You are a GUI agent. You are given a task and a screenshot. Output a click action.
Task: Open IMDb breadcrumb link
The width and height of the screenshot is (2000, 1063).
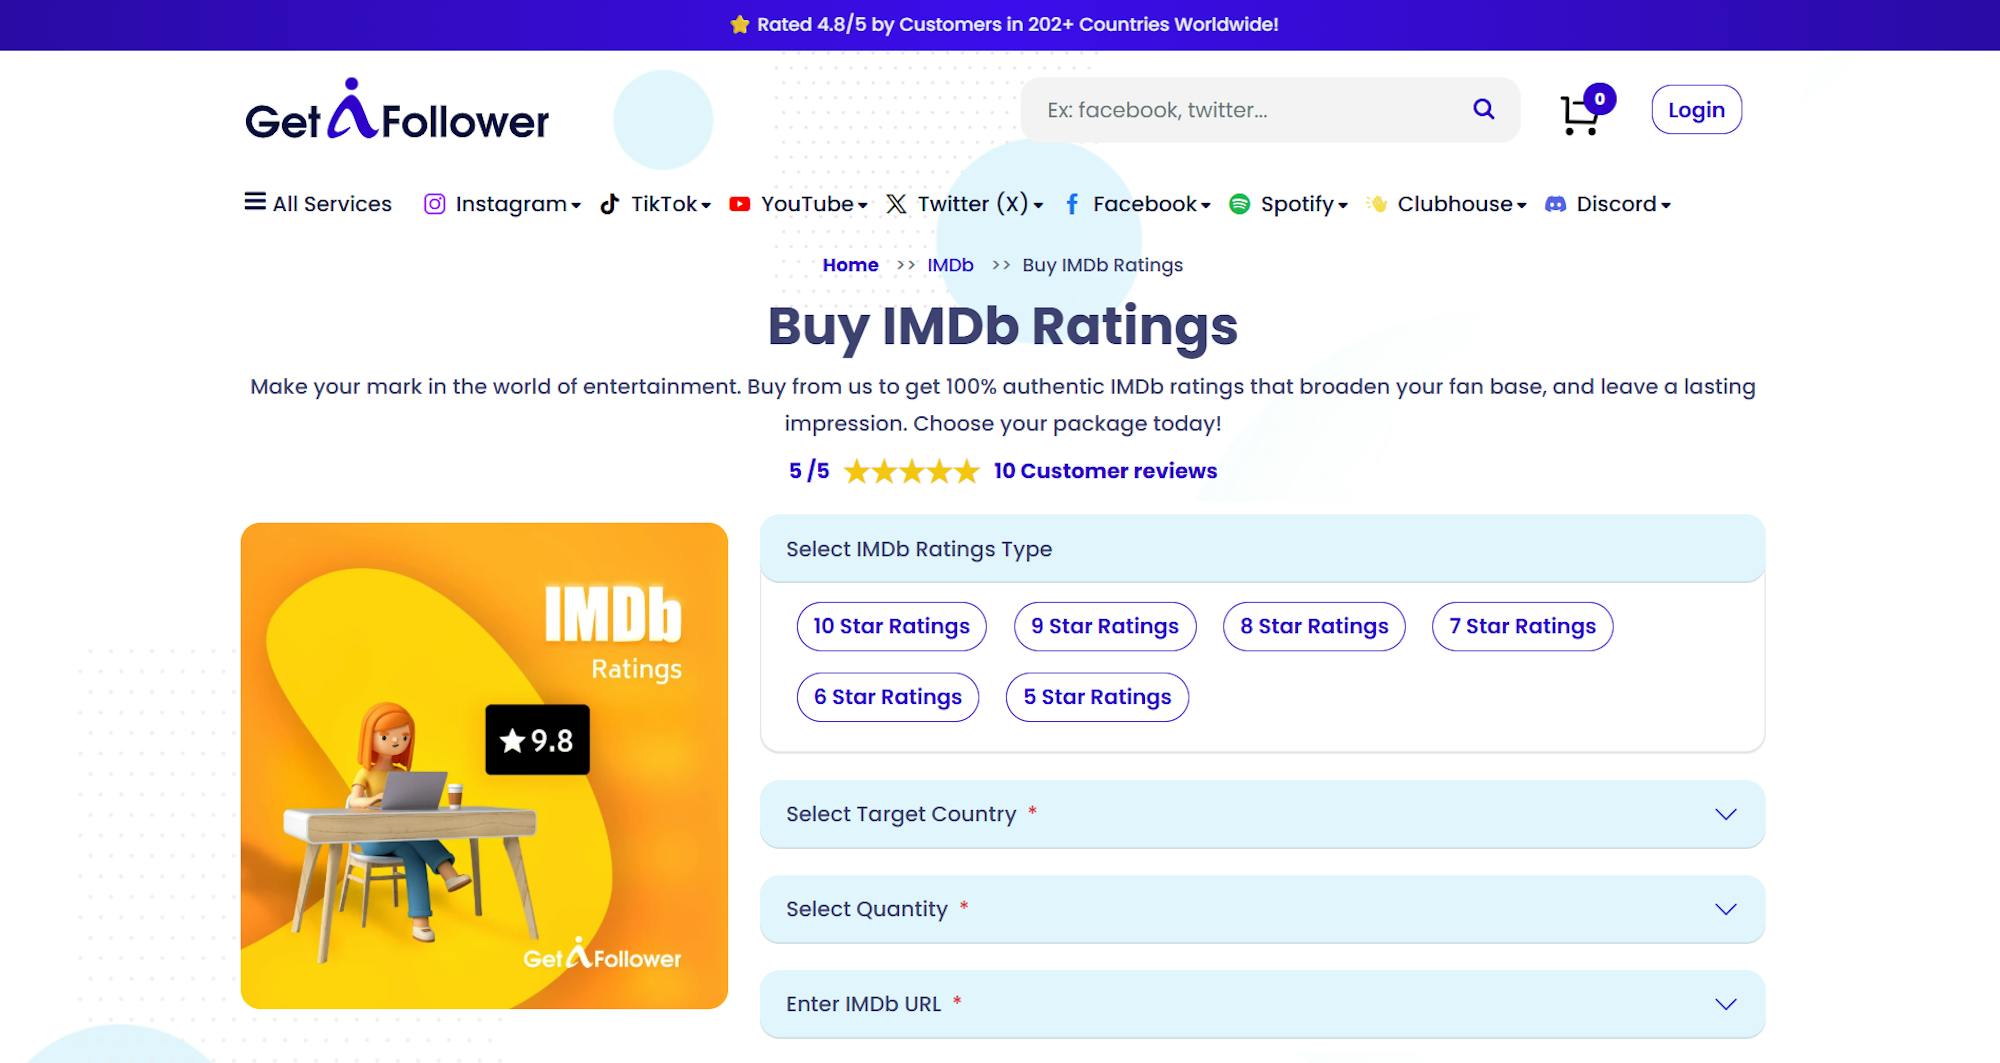(x=950, y=265)
